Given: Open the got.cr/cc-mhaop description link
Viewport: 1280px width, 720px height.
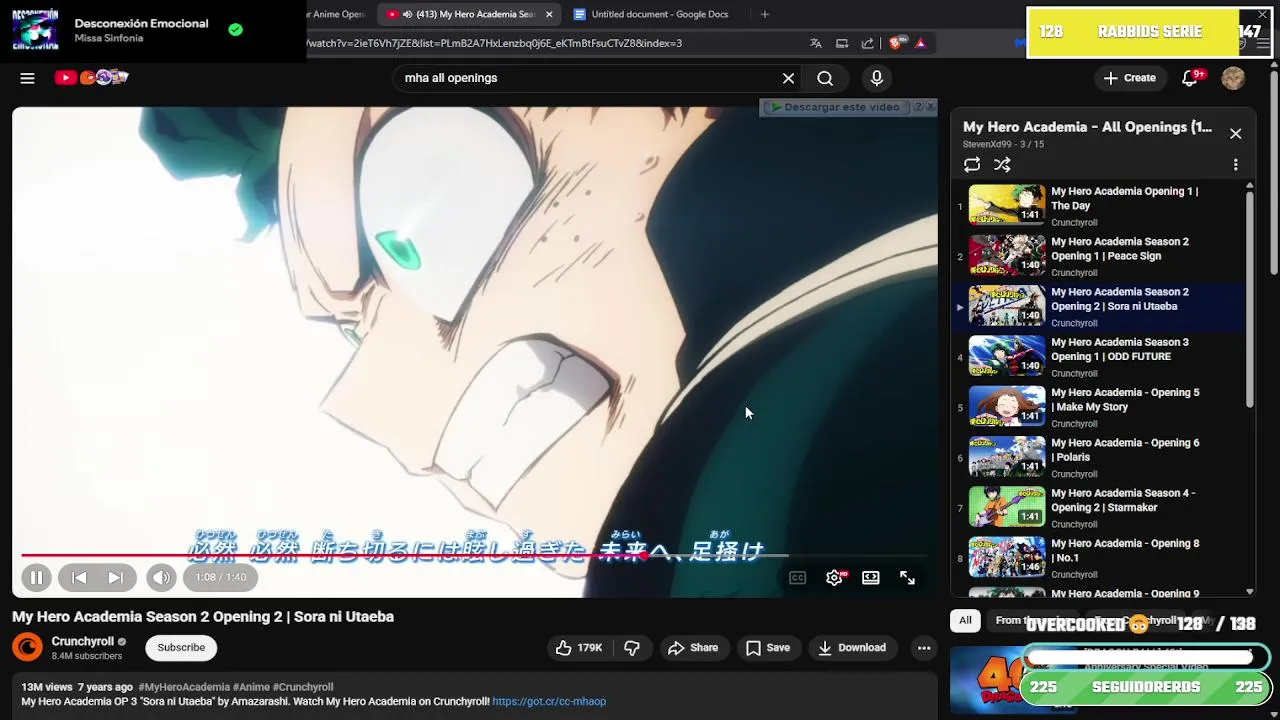Looking at the screenshot, I should click(549, 702).
